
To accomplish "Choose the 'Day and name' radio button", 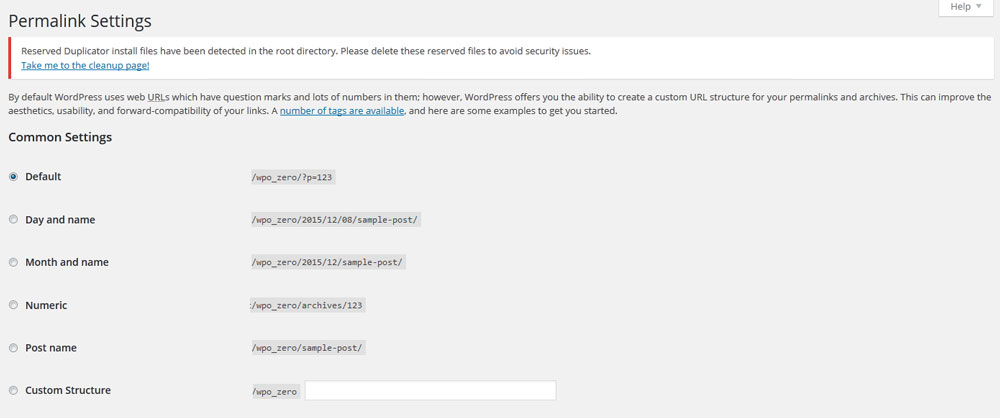I will click(13, 219).
